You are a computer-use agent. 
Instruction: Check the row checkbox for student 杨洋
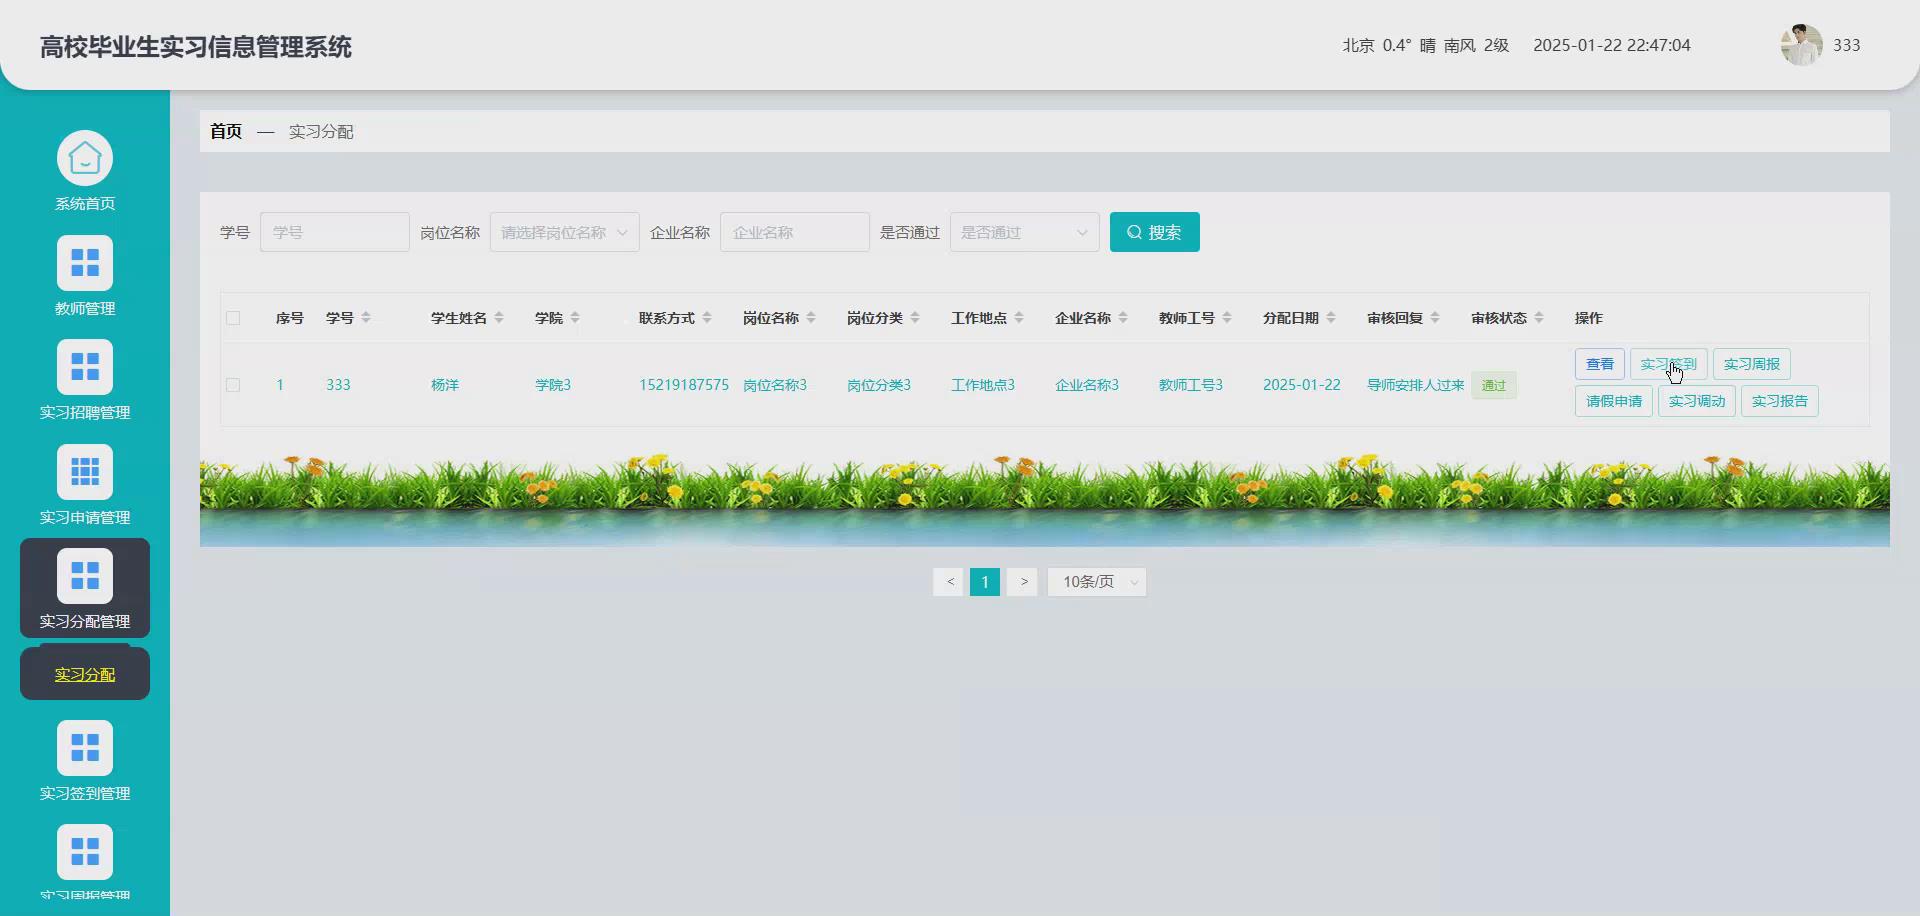tap(234, 384)
